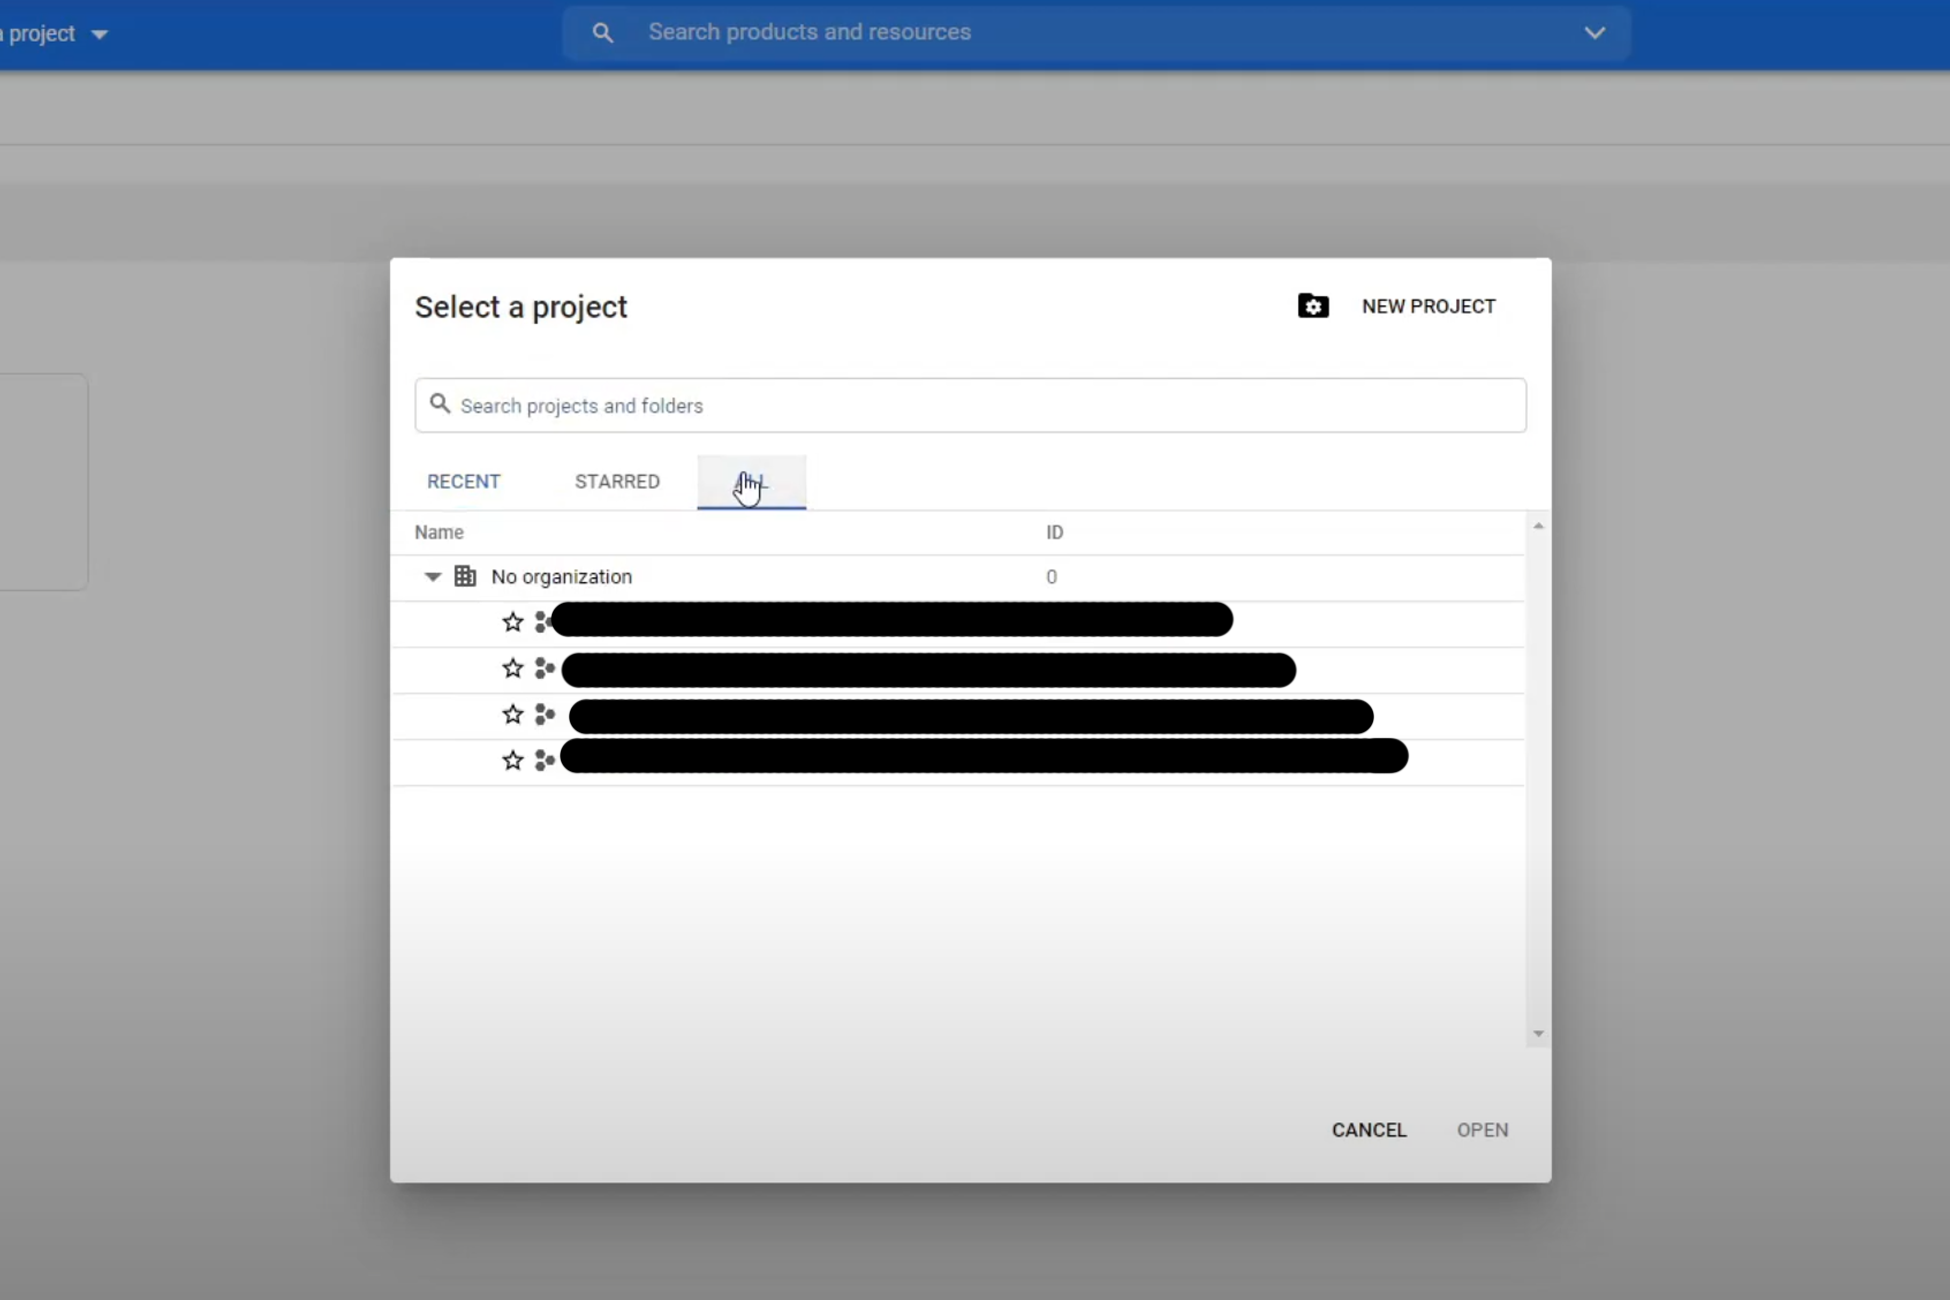The height and width of the screenshot is (1300, 1950).
Task: Click the new project folder icon
Action: [x=1313, y=306]
